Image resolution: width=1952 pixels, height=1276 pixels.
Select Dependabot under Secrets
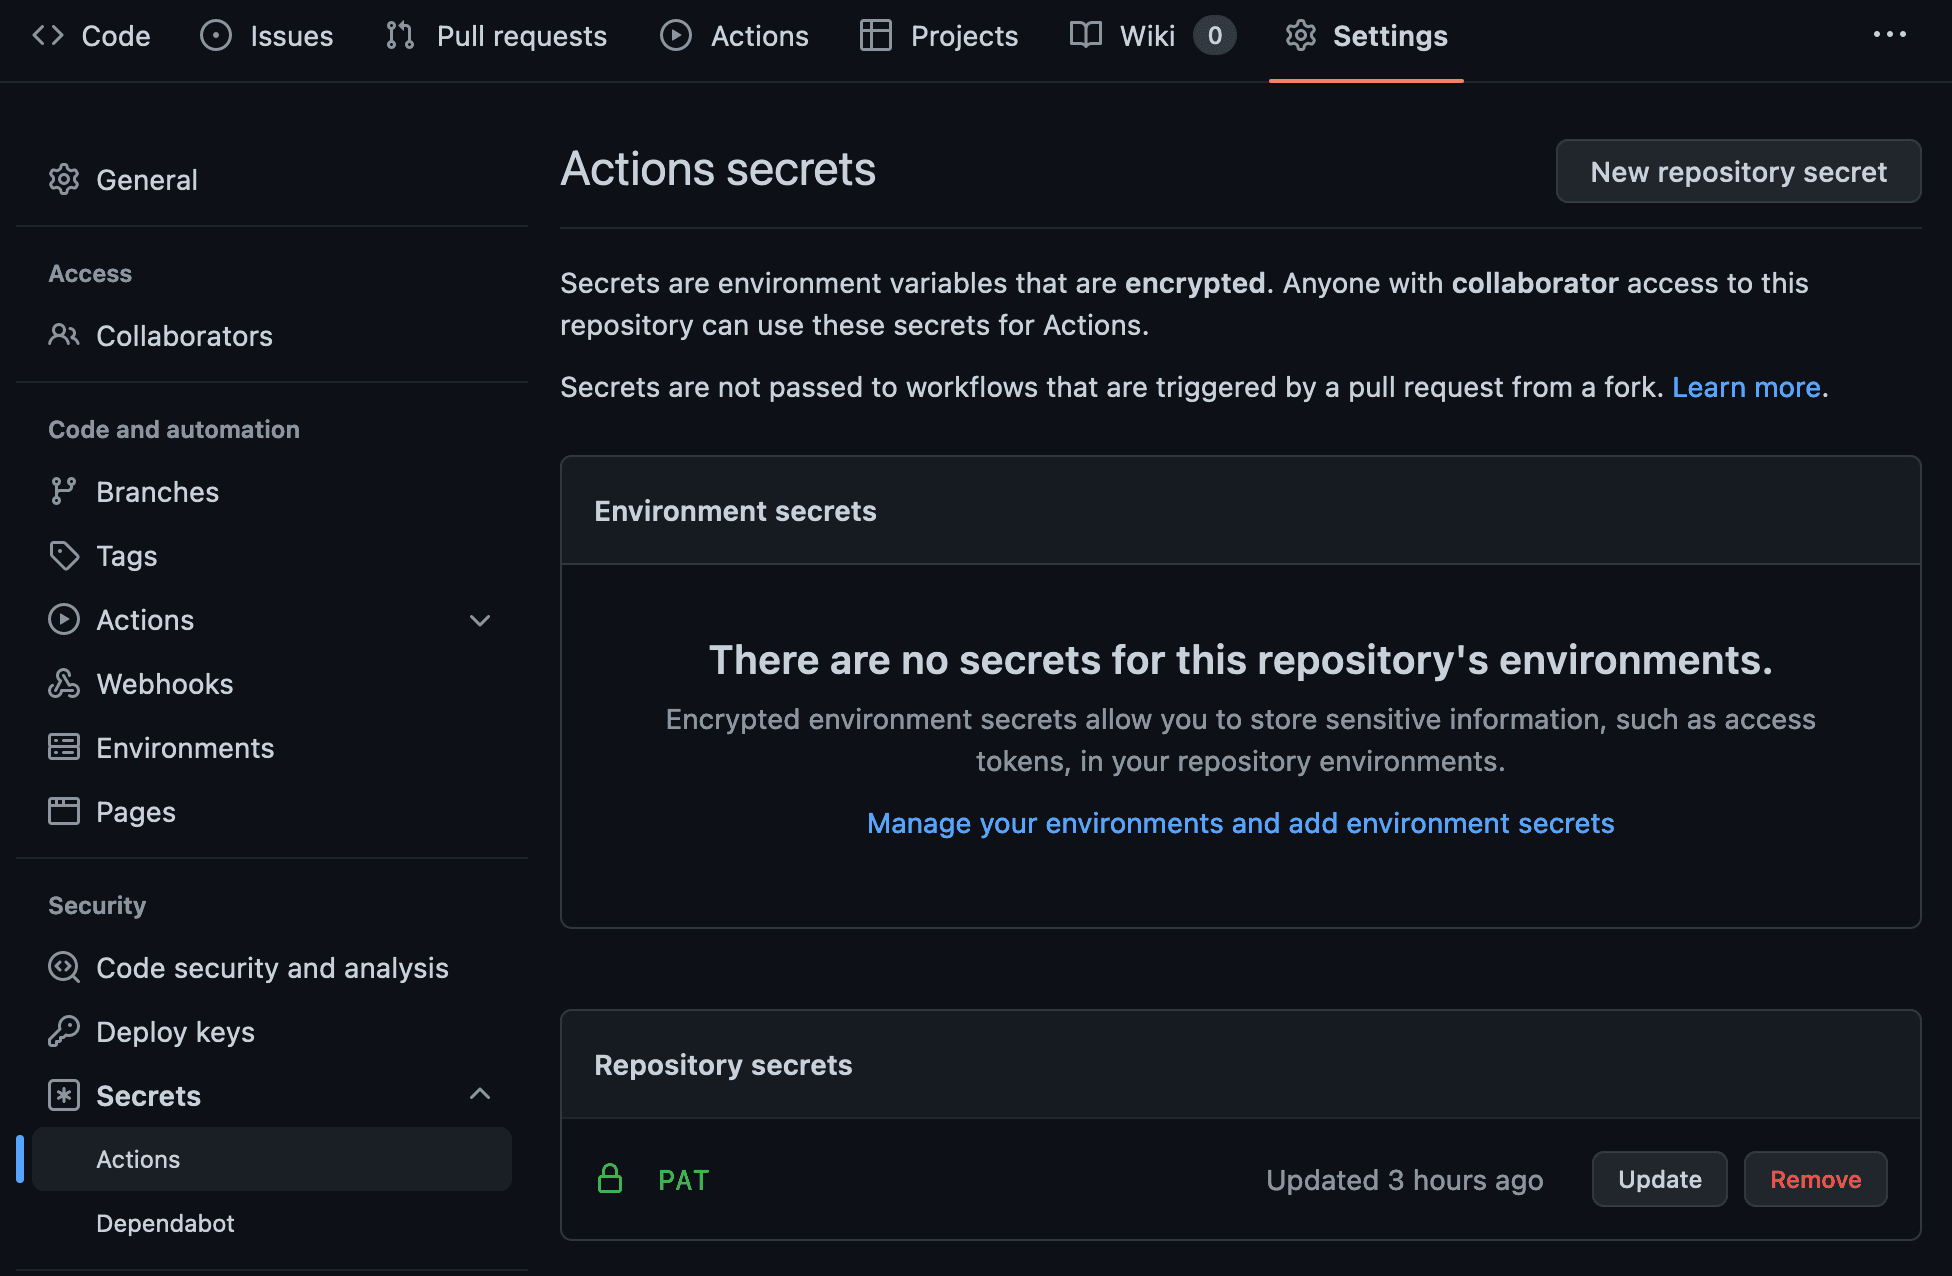165,1223
